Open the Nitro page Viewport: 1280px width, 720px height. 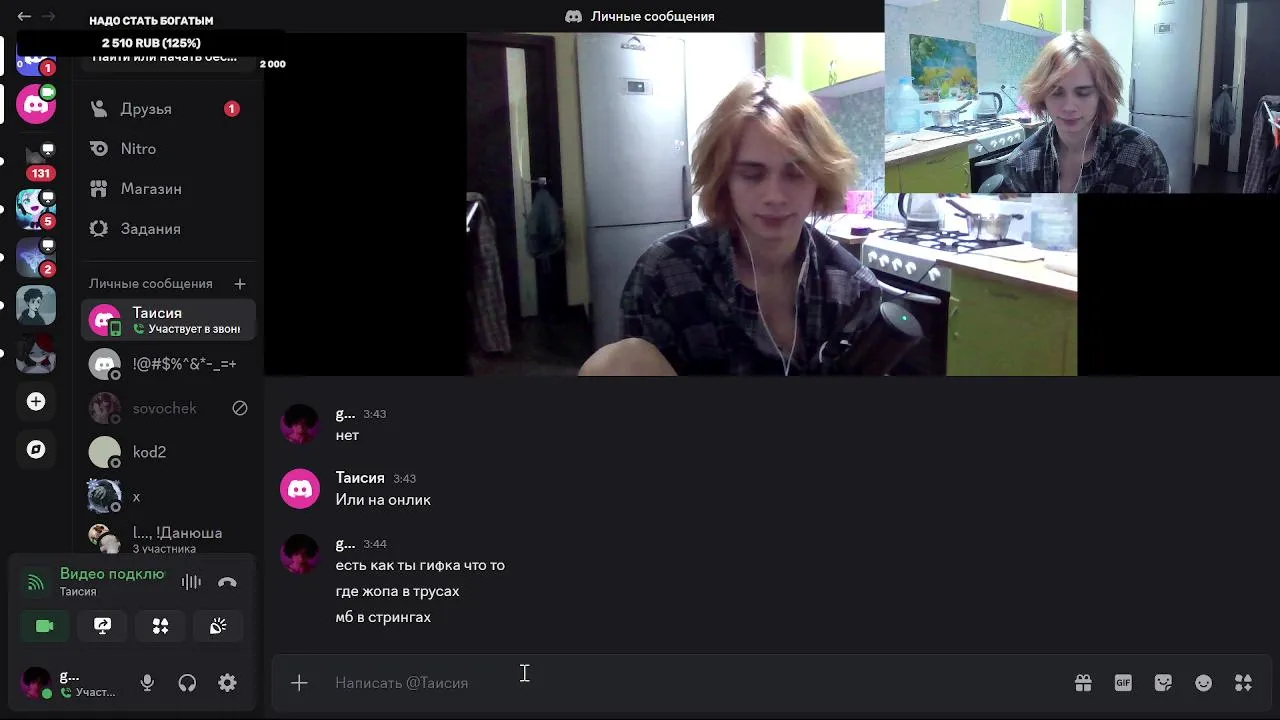(167, 148)
